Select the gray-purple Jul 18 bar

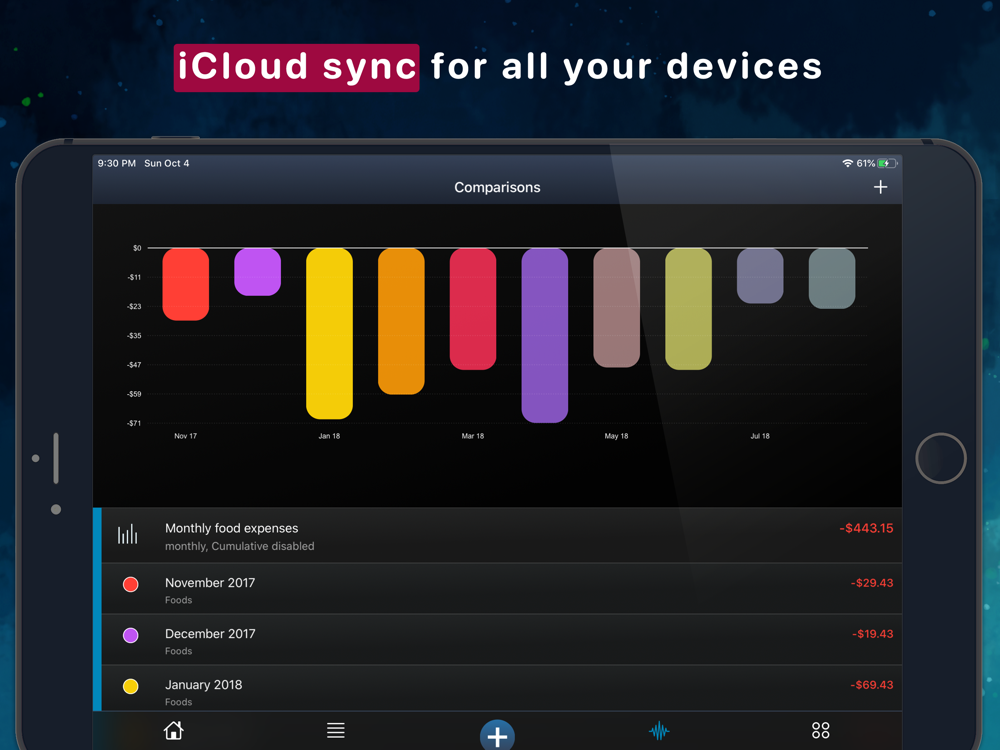tap(760, 276)
